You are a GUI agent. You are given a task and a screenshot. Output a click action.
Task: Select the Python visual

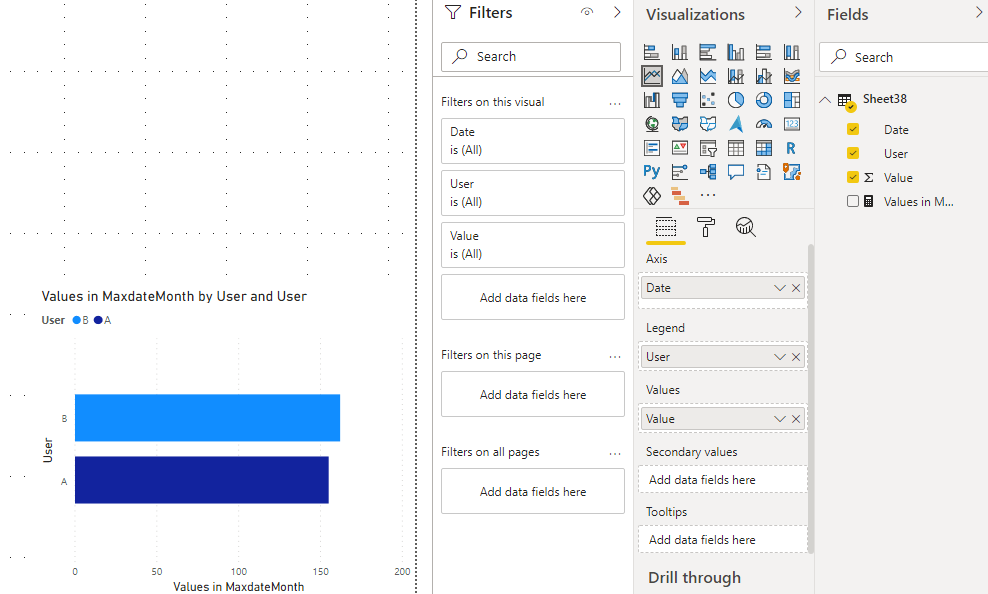(652, 171)
